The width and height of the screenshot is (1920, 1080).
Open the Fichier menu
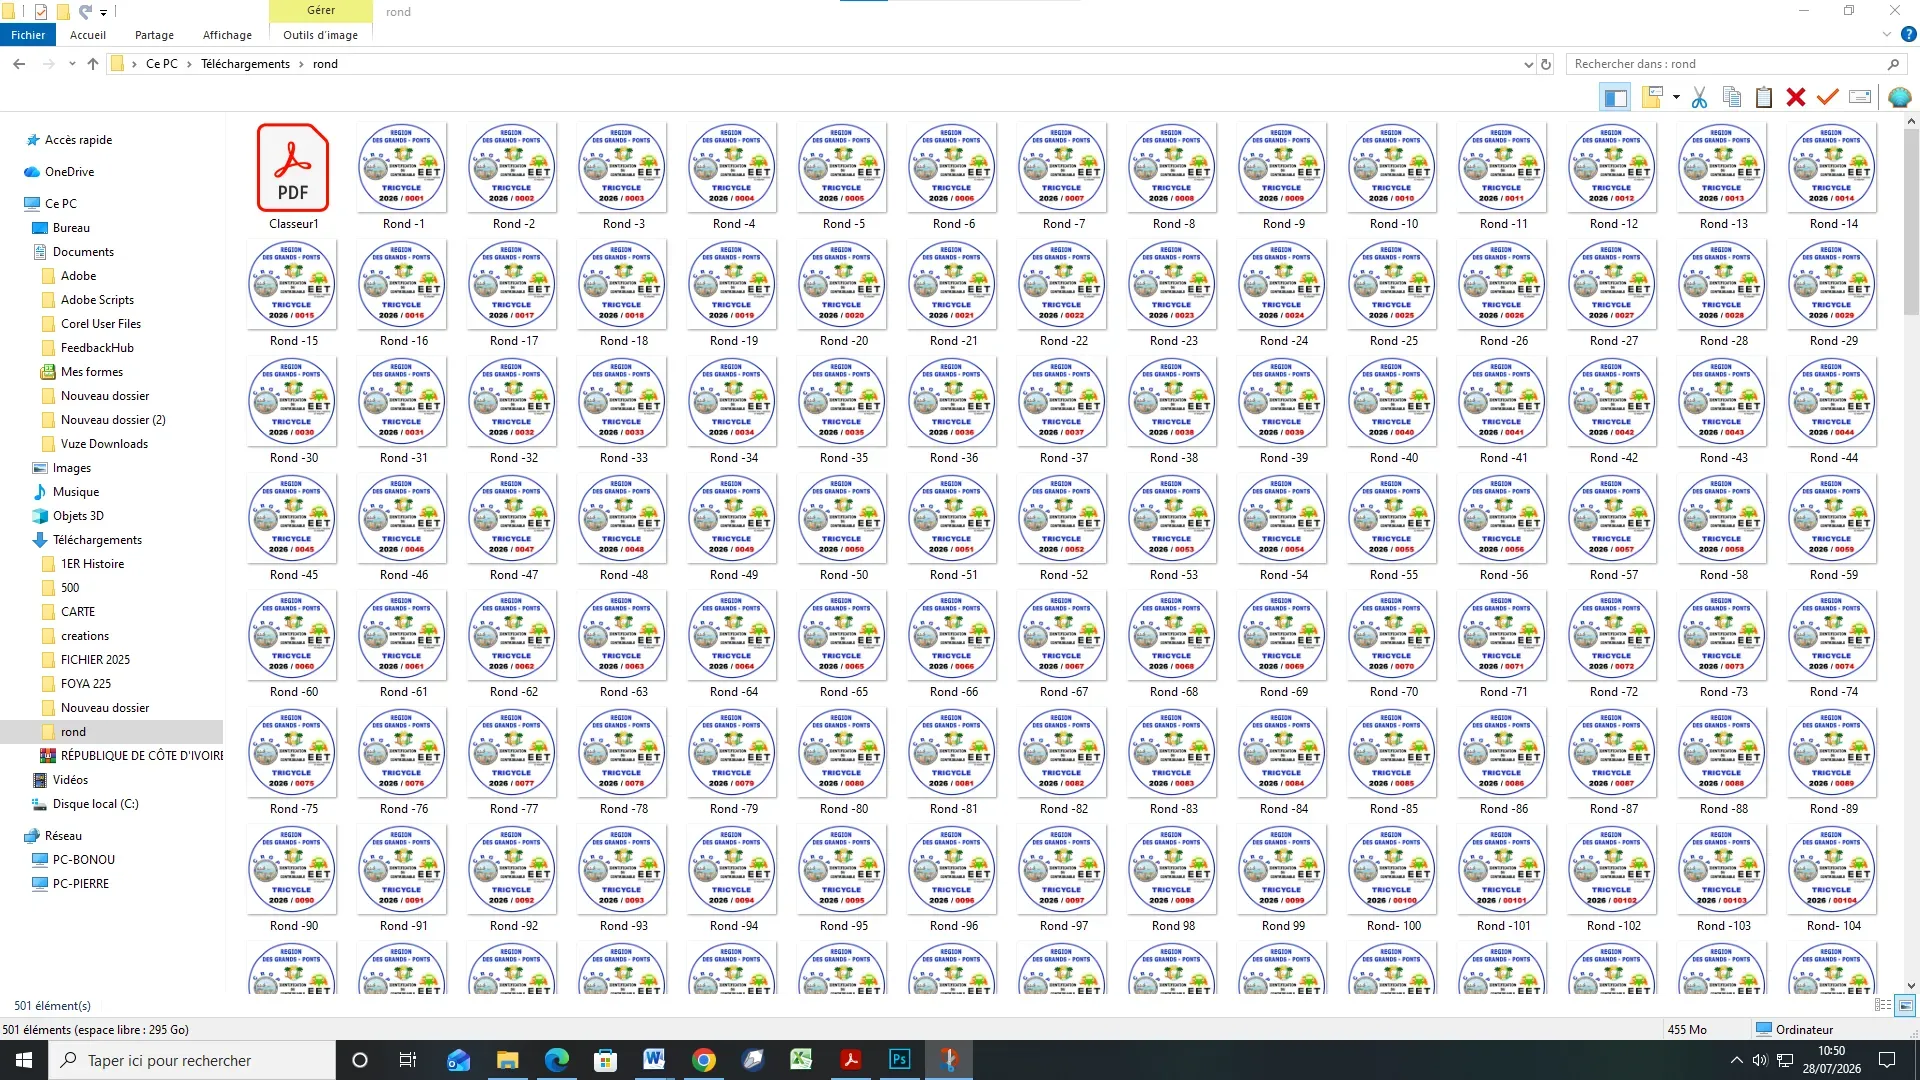[28, 35]
